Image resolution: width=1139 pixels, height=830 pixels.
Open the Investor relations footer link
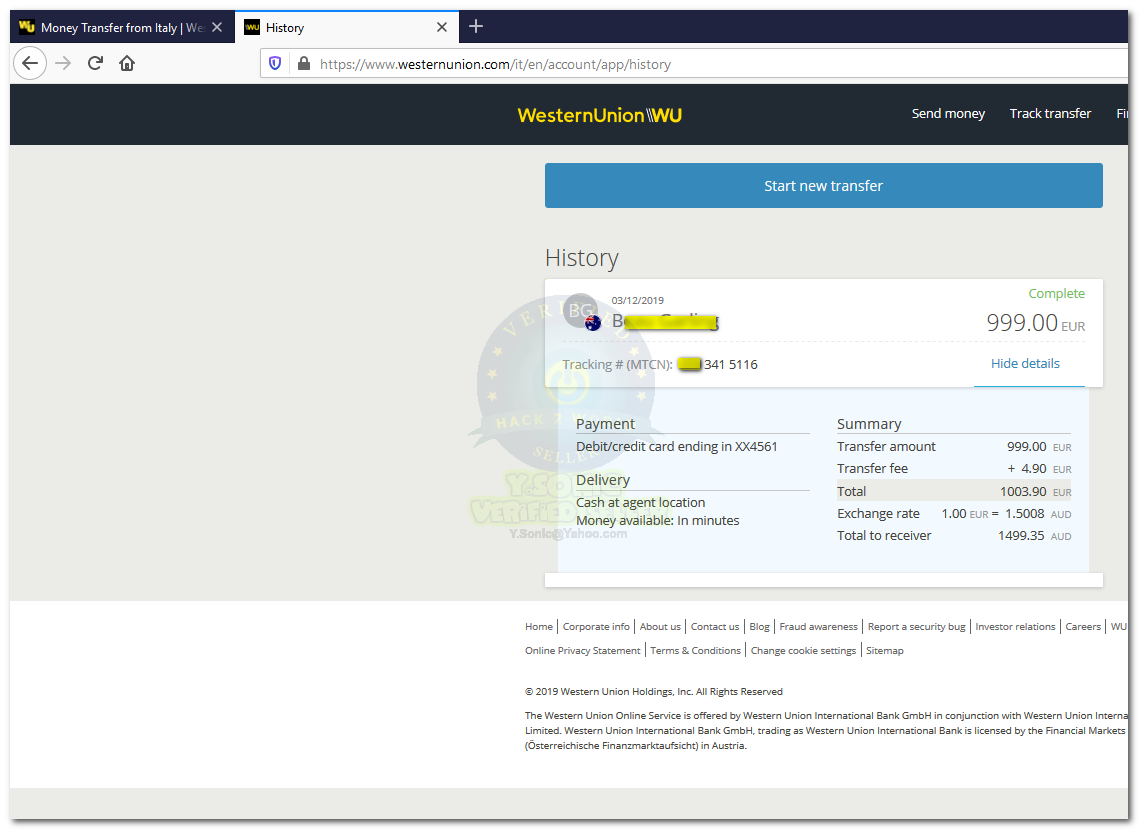[x=1015, y=627]
